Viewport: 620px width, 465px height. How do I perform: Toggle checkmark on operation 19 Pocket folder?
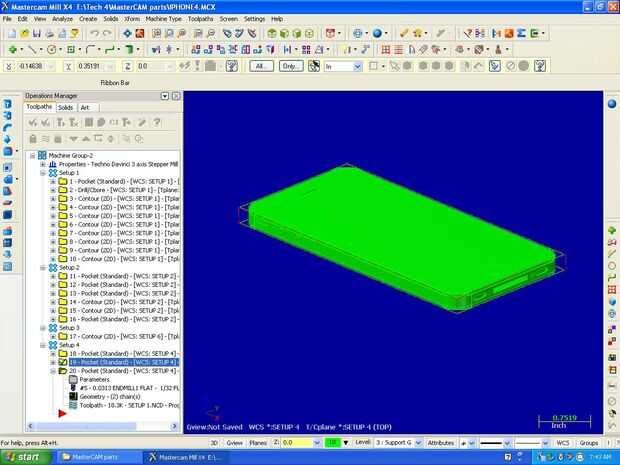point(63,362)
